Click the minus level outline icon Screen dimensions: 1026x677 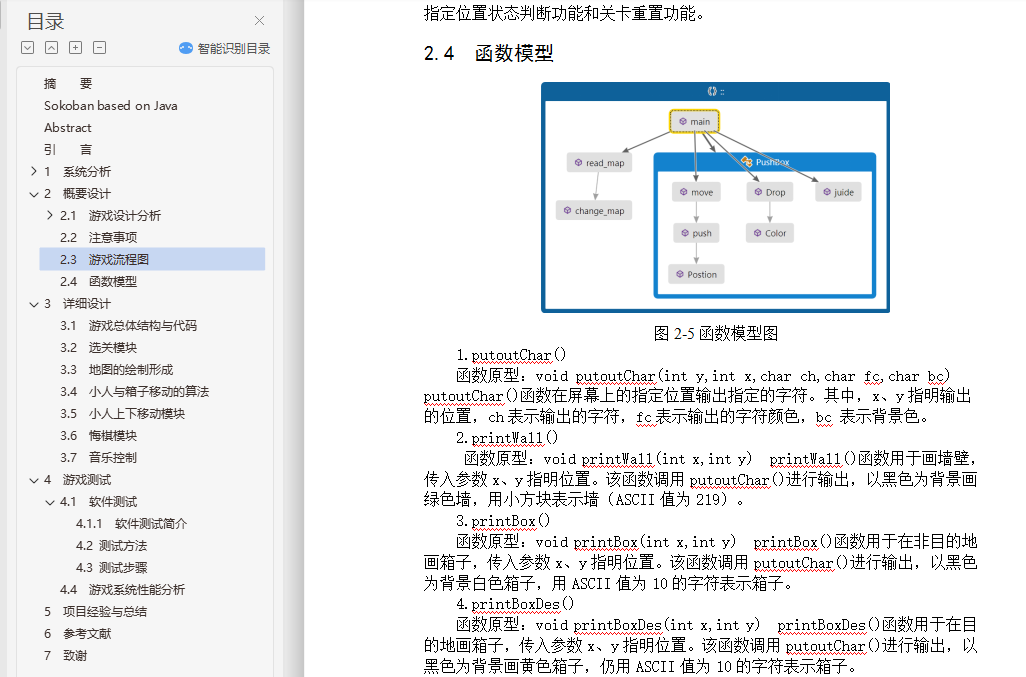pos(99,48)
